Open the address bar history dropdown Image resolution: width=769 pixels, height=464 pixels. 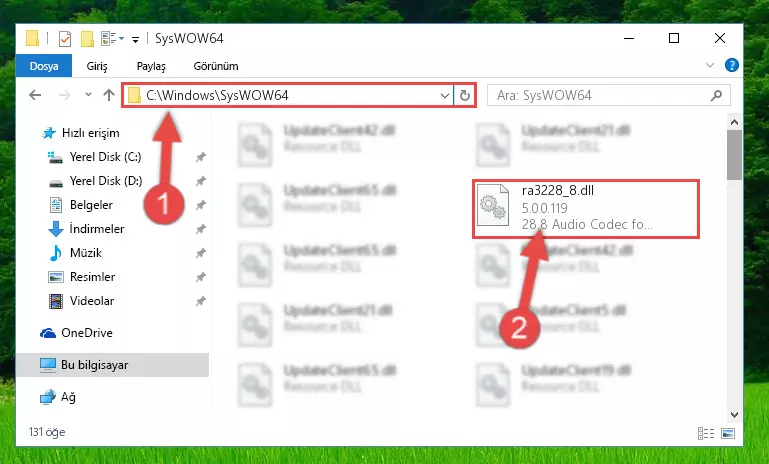pos(445,95)
